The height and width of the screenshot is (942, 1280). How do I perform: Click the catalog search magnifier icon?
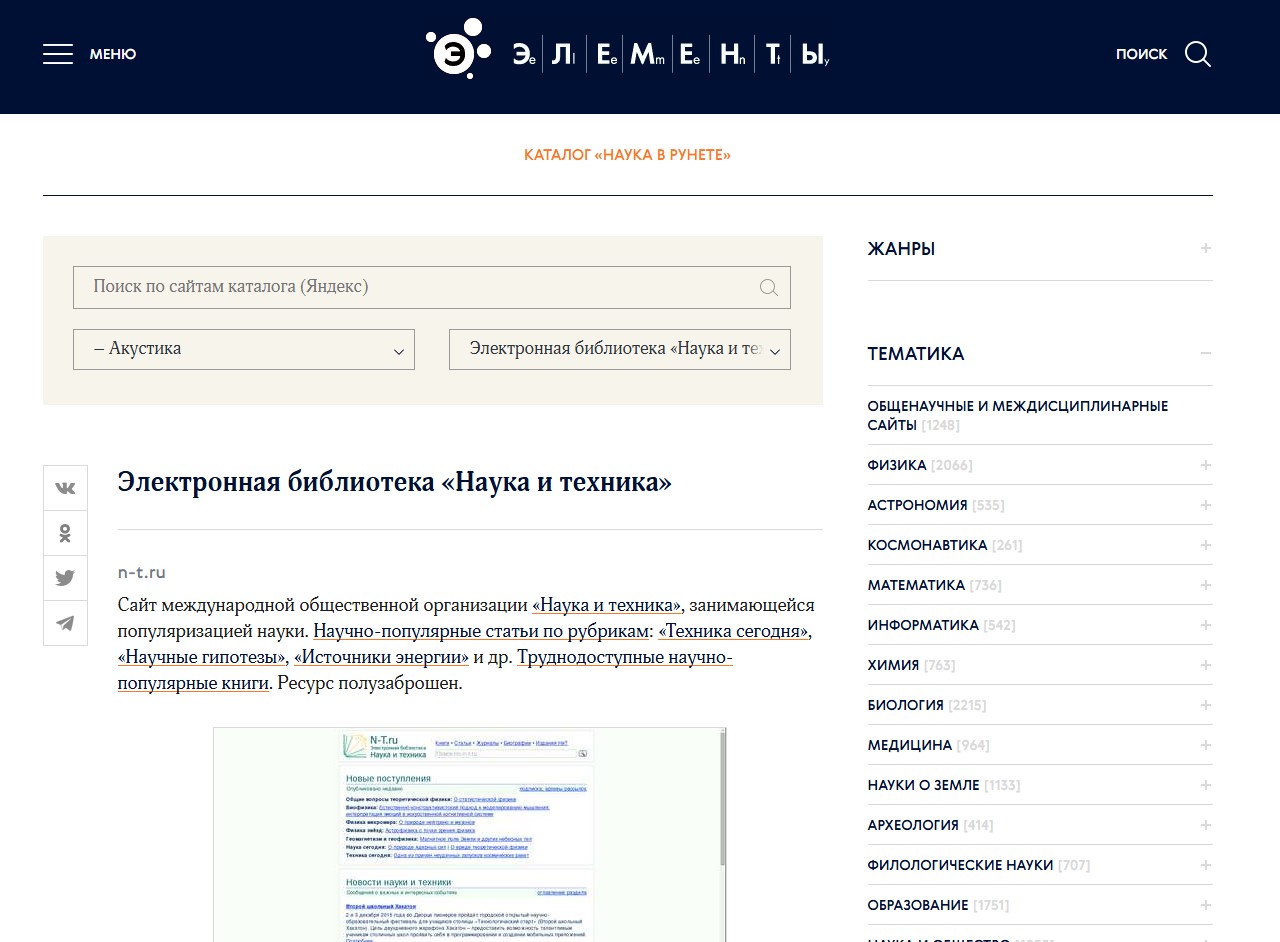pos(768,288)
